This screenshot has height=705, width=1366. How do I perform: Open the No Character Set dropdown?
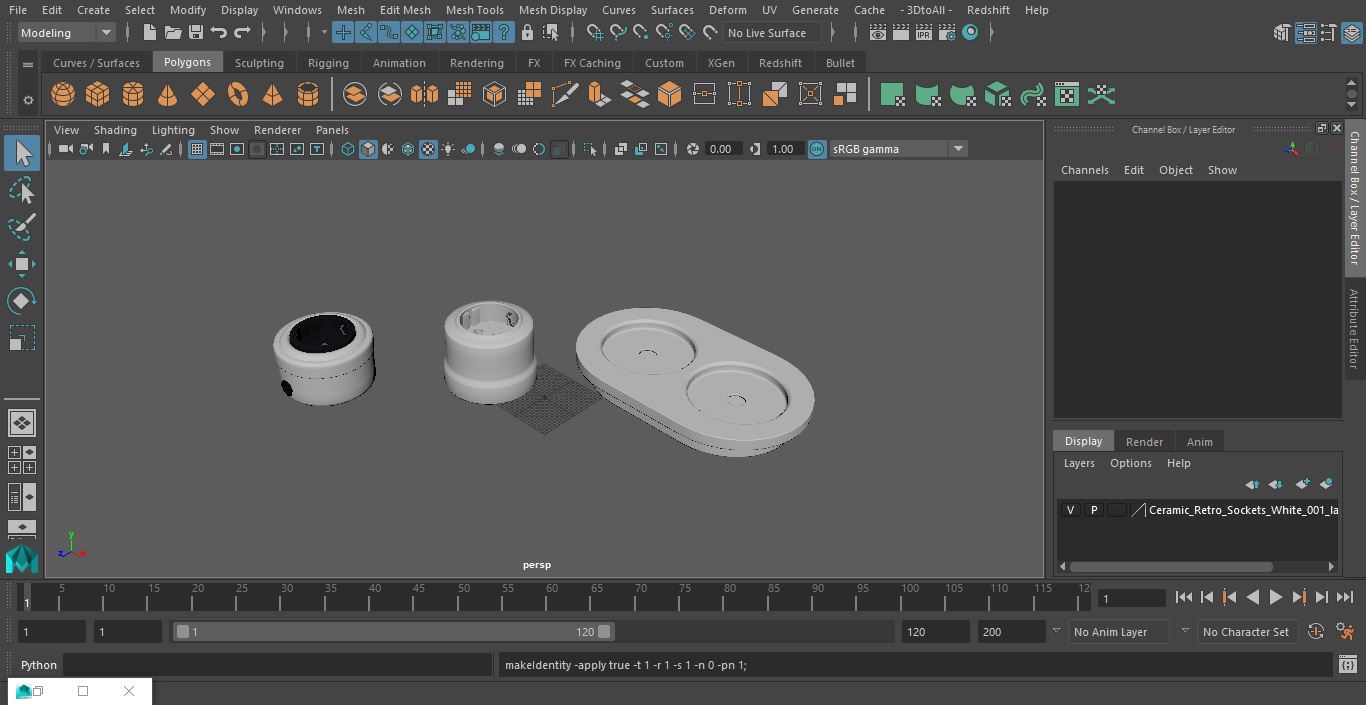tap(1246, 632)
